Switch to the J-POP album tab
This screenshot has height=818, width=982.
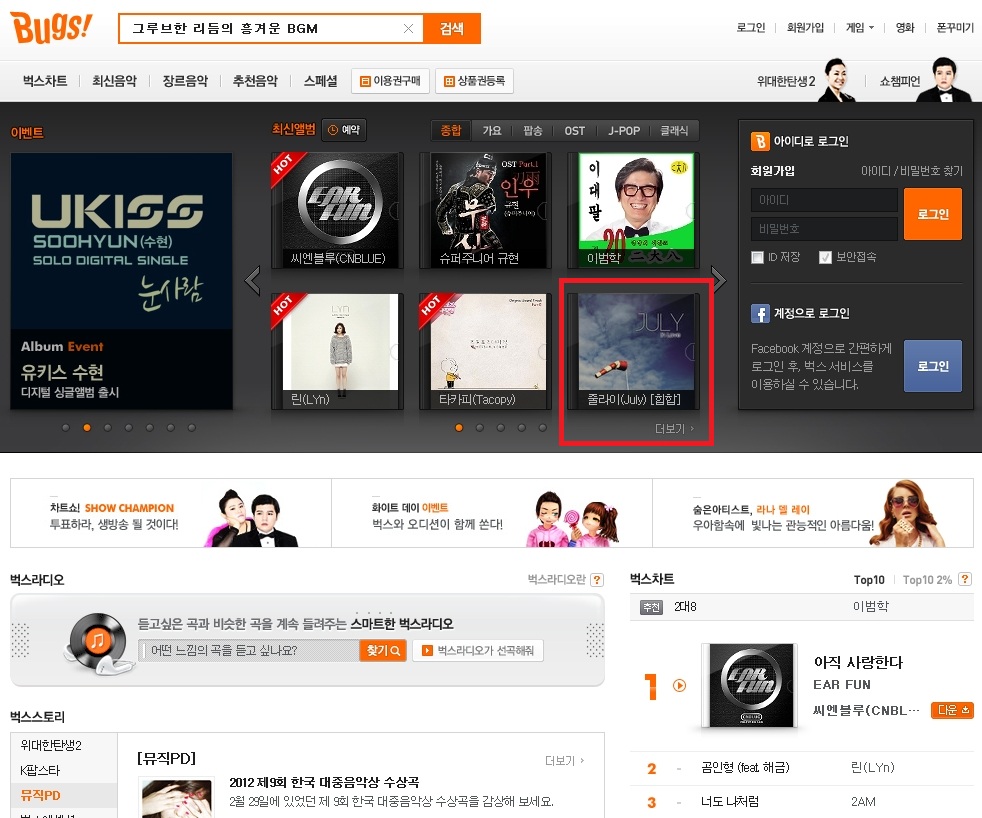coord(624,130)
